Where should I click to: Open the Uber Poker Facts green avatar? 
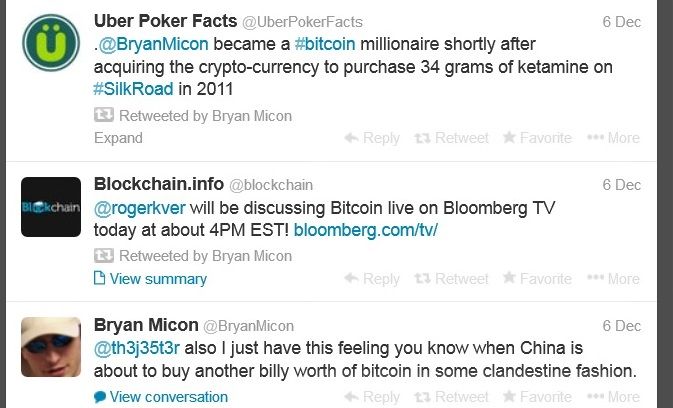pyautogui.click(x=51, y=42)
